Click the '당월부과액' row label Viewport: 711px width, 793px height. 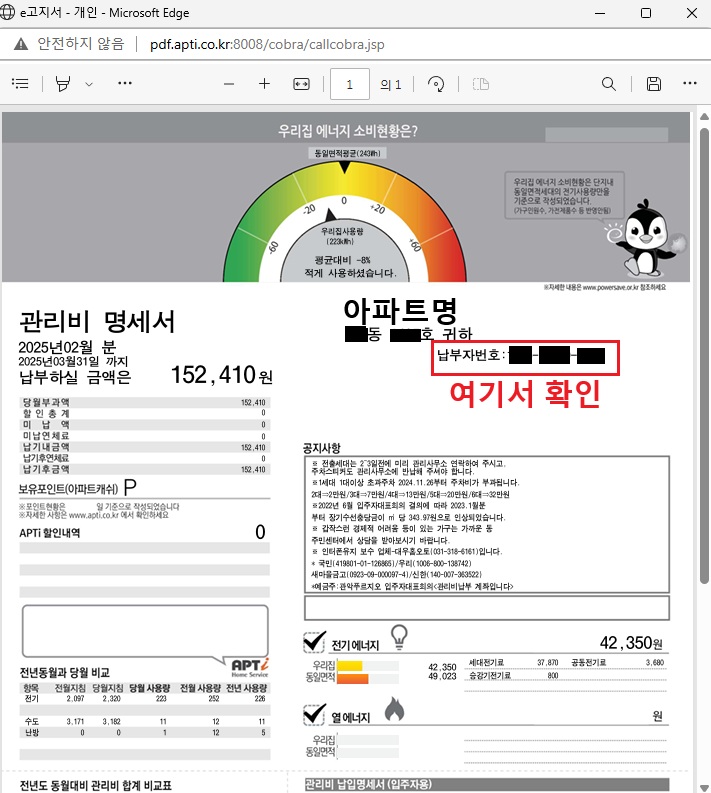[46, 403]
